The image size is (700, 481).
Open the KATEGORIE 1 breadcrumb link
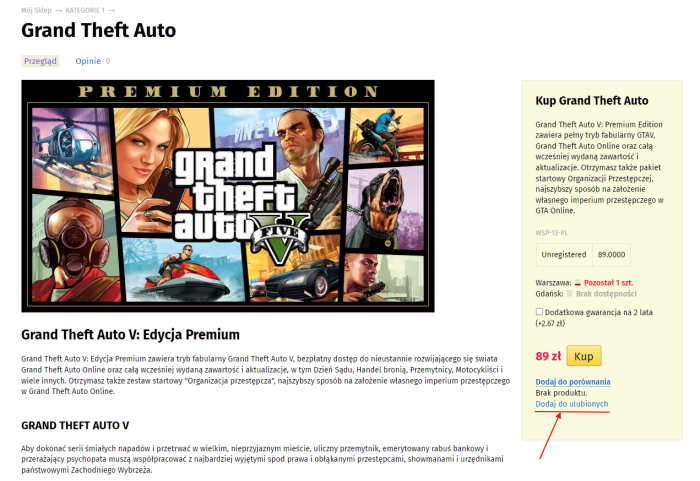point(85,10)
